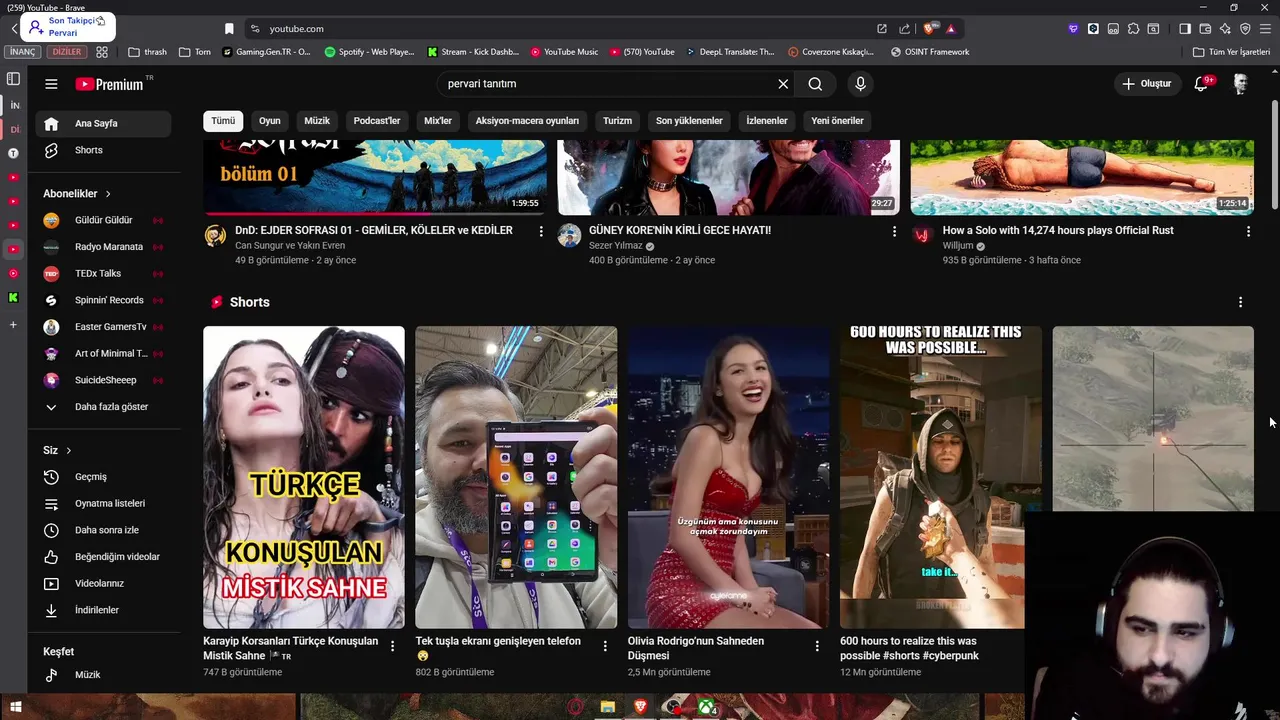Select the Mix'ler filter chip
Screen dimensions: 1280x720
pos(438,121)
